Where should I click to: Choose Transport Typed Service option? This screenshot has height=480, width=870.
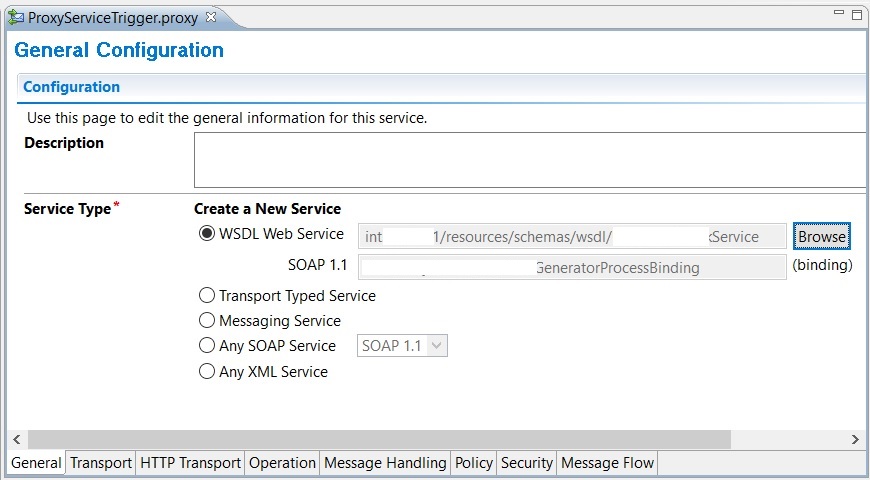coord(206,295)
